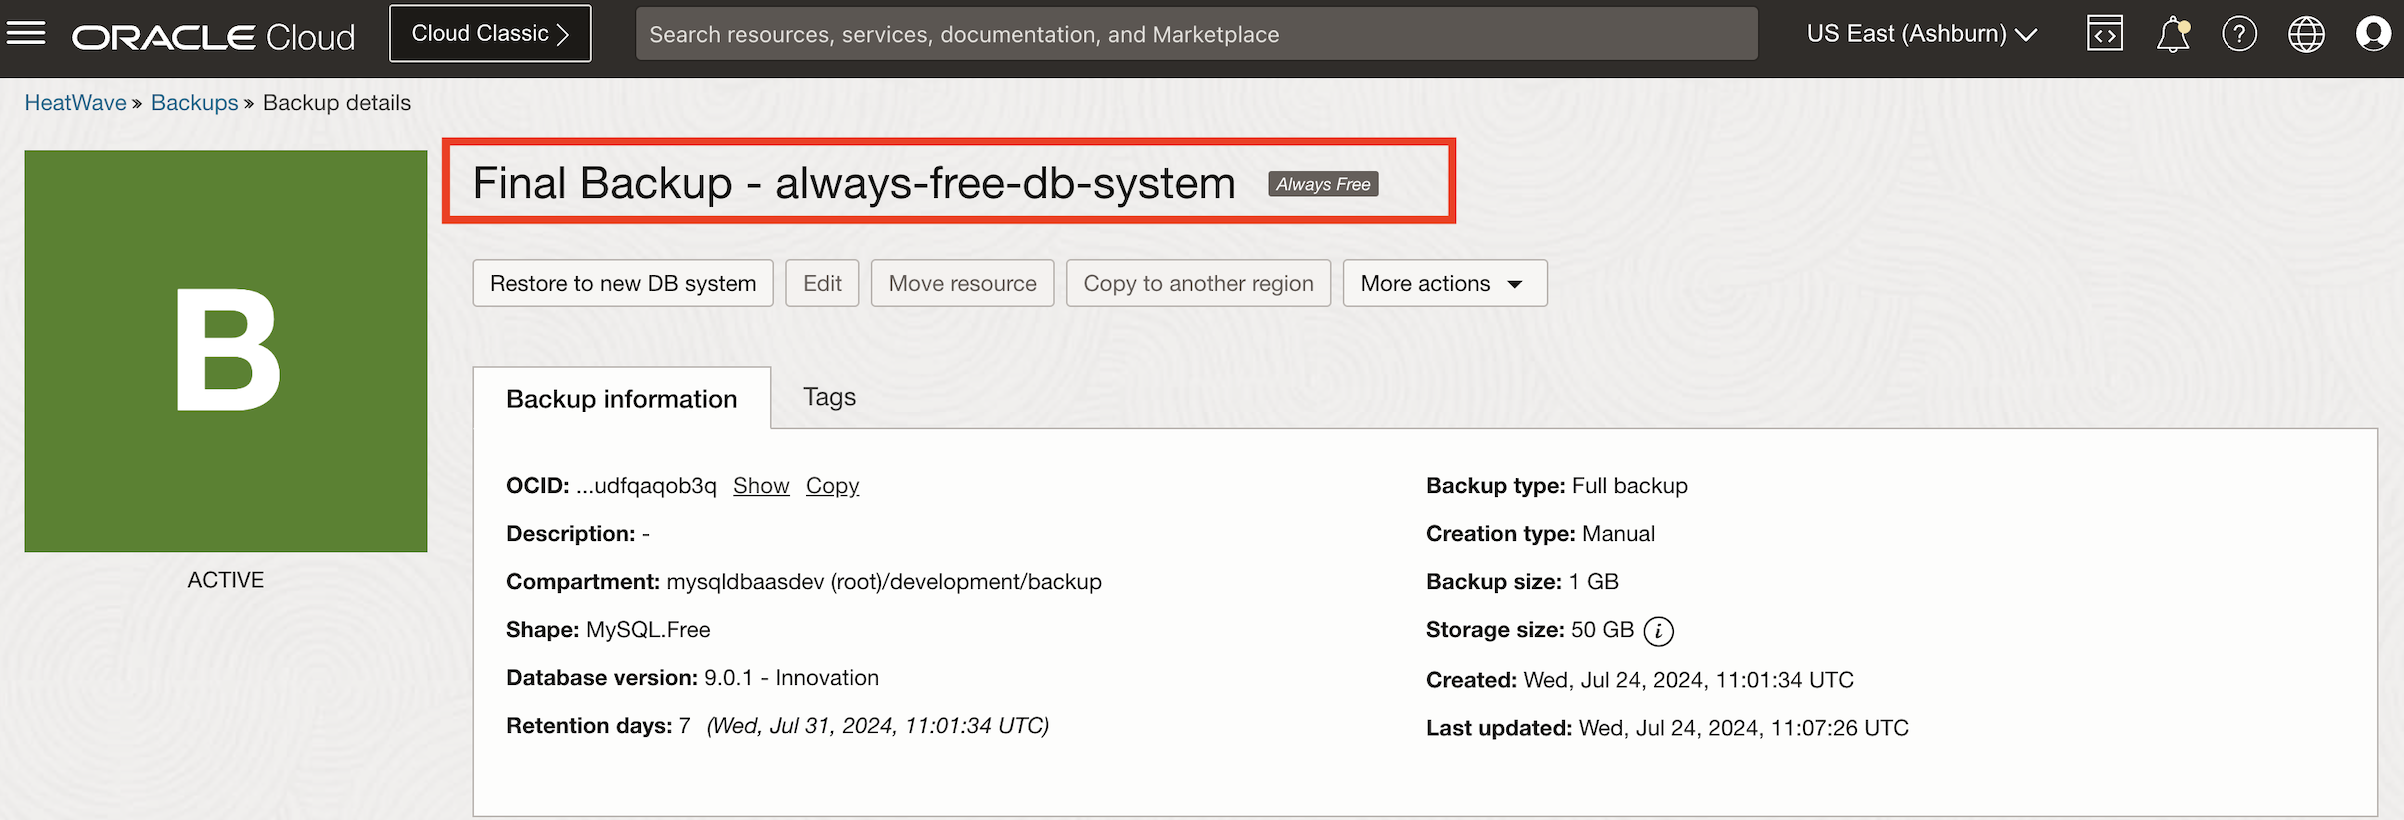
Task: Show the full OCID
Action: 761,486
